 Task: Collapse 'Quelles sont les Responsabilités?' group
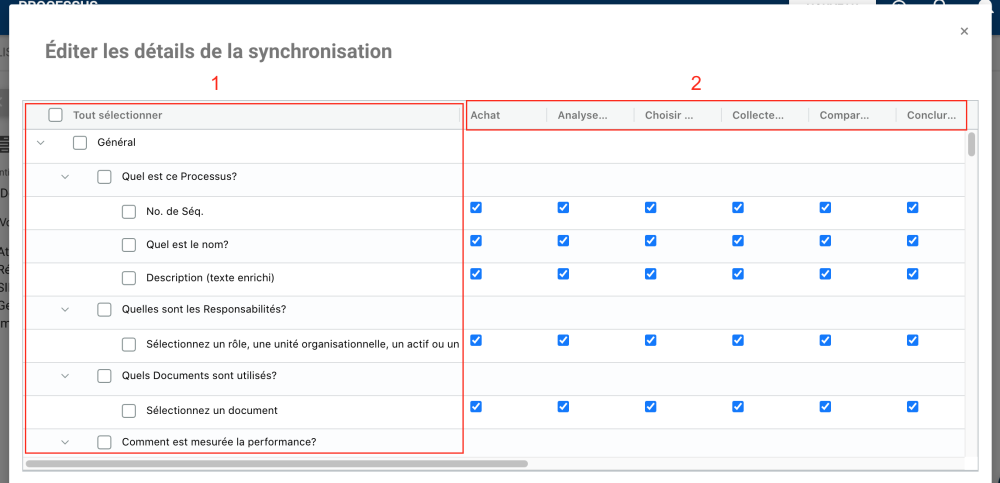click(65, 310)
